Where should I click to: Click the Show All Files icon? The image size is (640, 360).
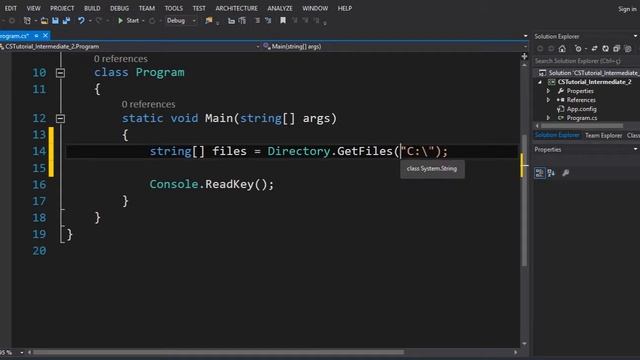click(628, 49)
